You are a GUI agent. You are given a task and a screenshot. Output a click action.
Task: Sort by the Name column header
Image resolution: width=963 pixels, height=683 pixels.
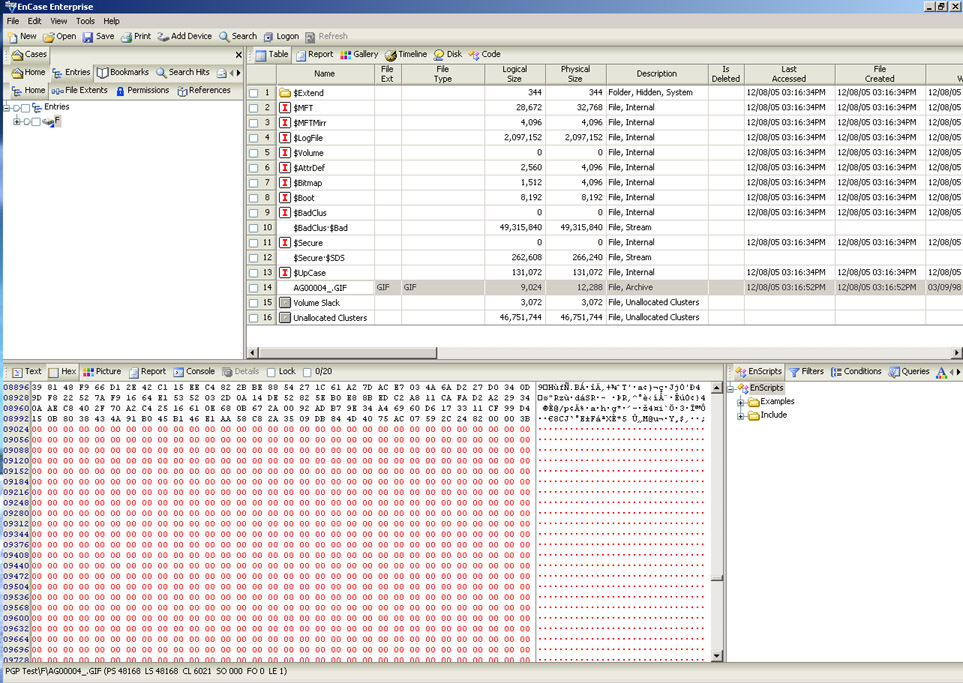click(326, 74)
